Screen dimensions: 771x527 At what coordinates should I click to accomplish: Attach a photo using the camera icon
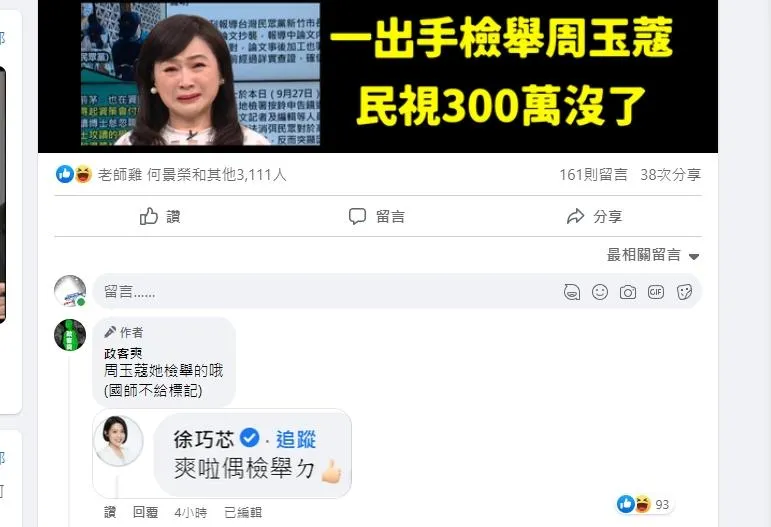pos(628,292)
